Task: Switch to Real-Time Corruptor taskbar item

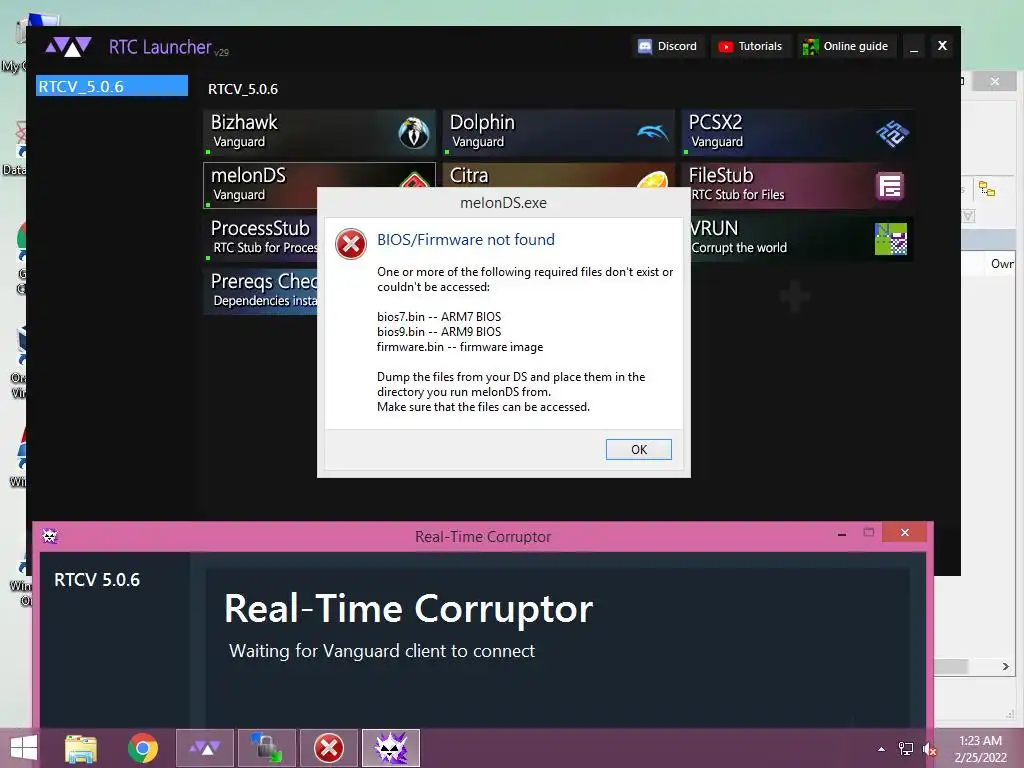Action: tap(391, 748)
